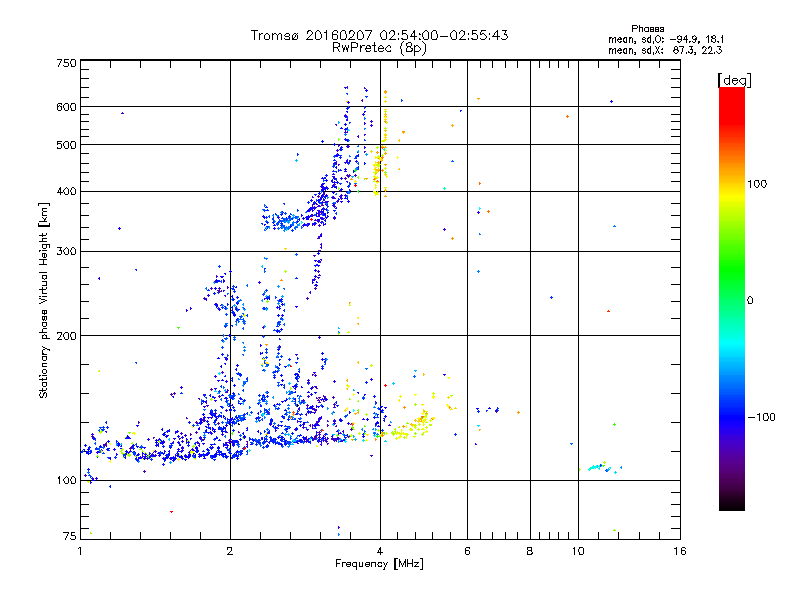Click the title "Tromsø 20160207 02:54:00-02:55:43"
The height and width of the screenshot is (600, 800).
point(379,35)
